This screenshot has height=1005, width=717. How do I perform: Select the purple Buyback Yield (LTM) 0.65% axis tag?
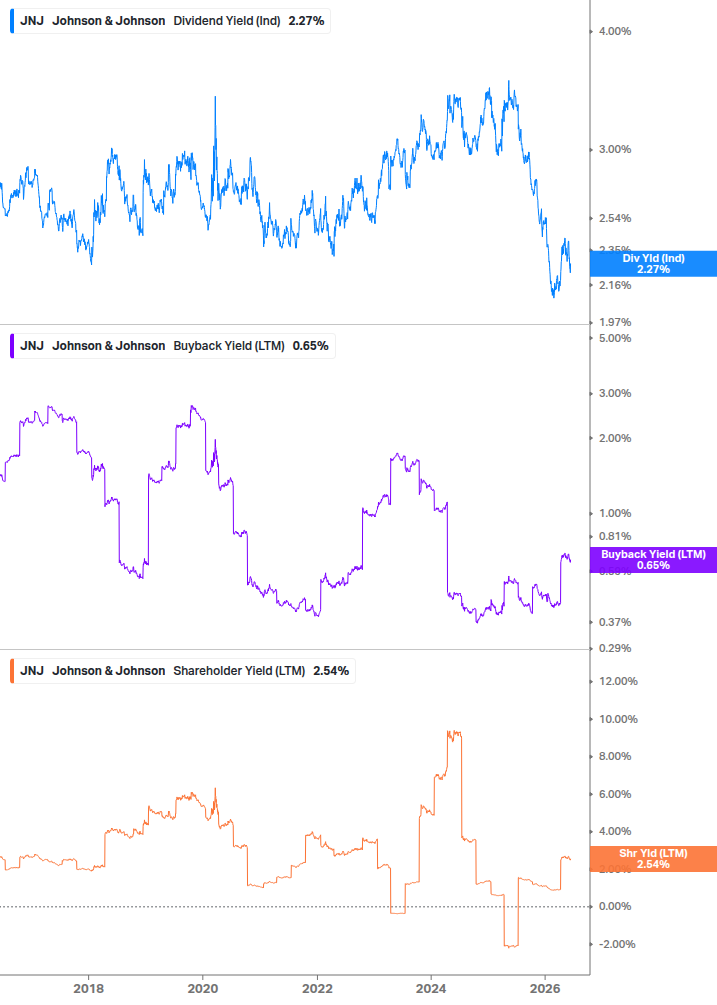(653, 560)
